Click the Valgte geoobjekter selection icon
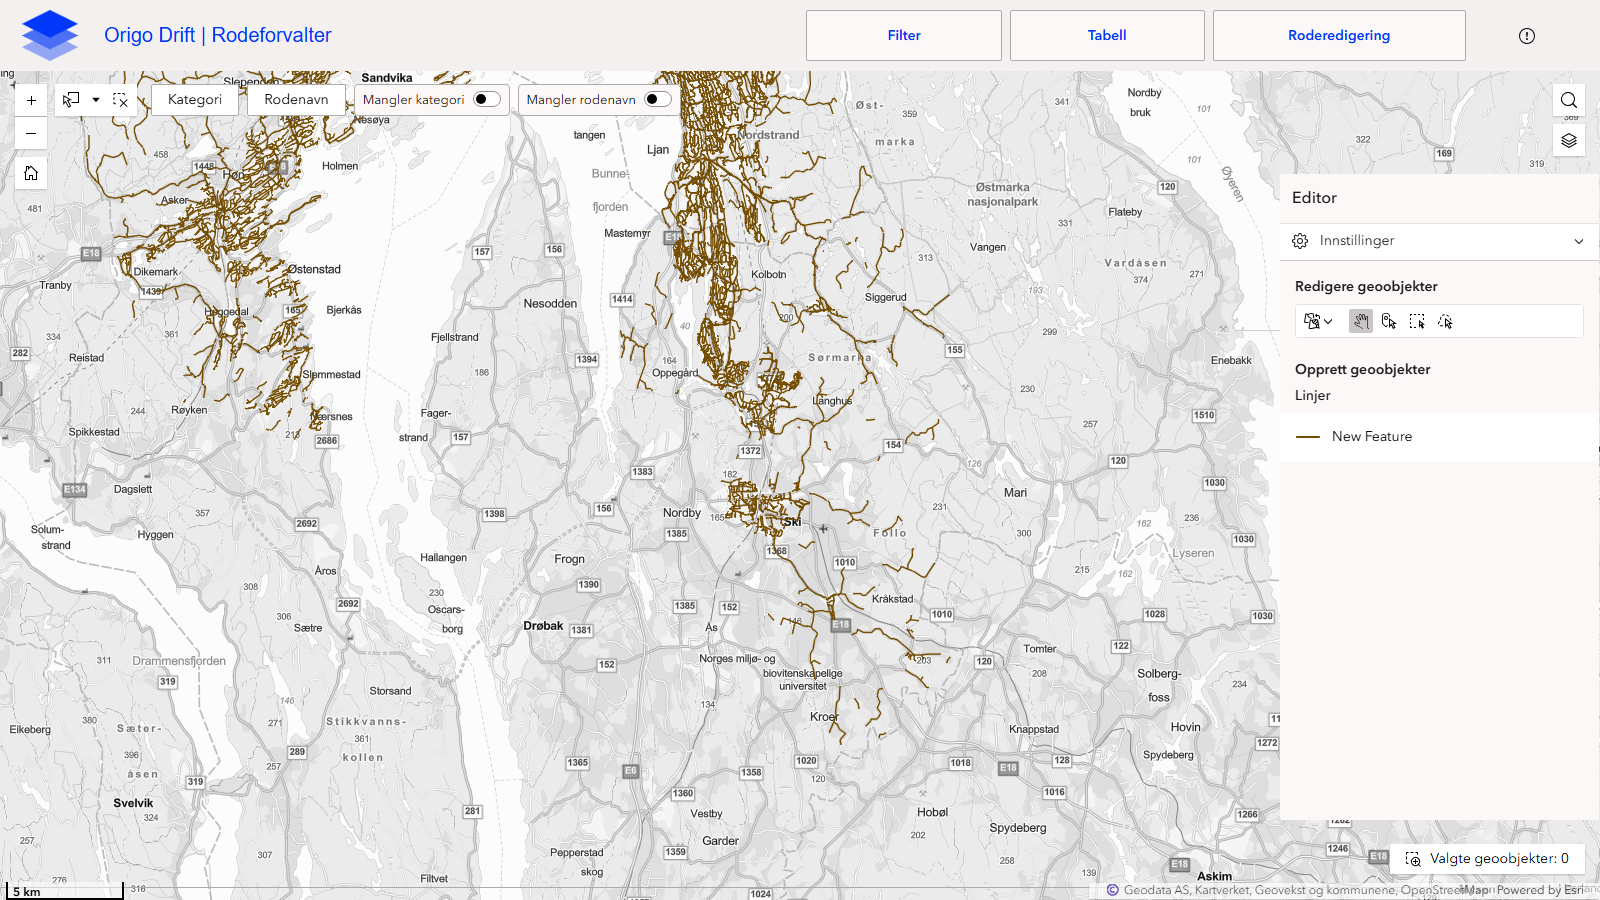 (x=1413, y=859)
